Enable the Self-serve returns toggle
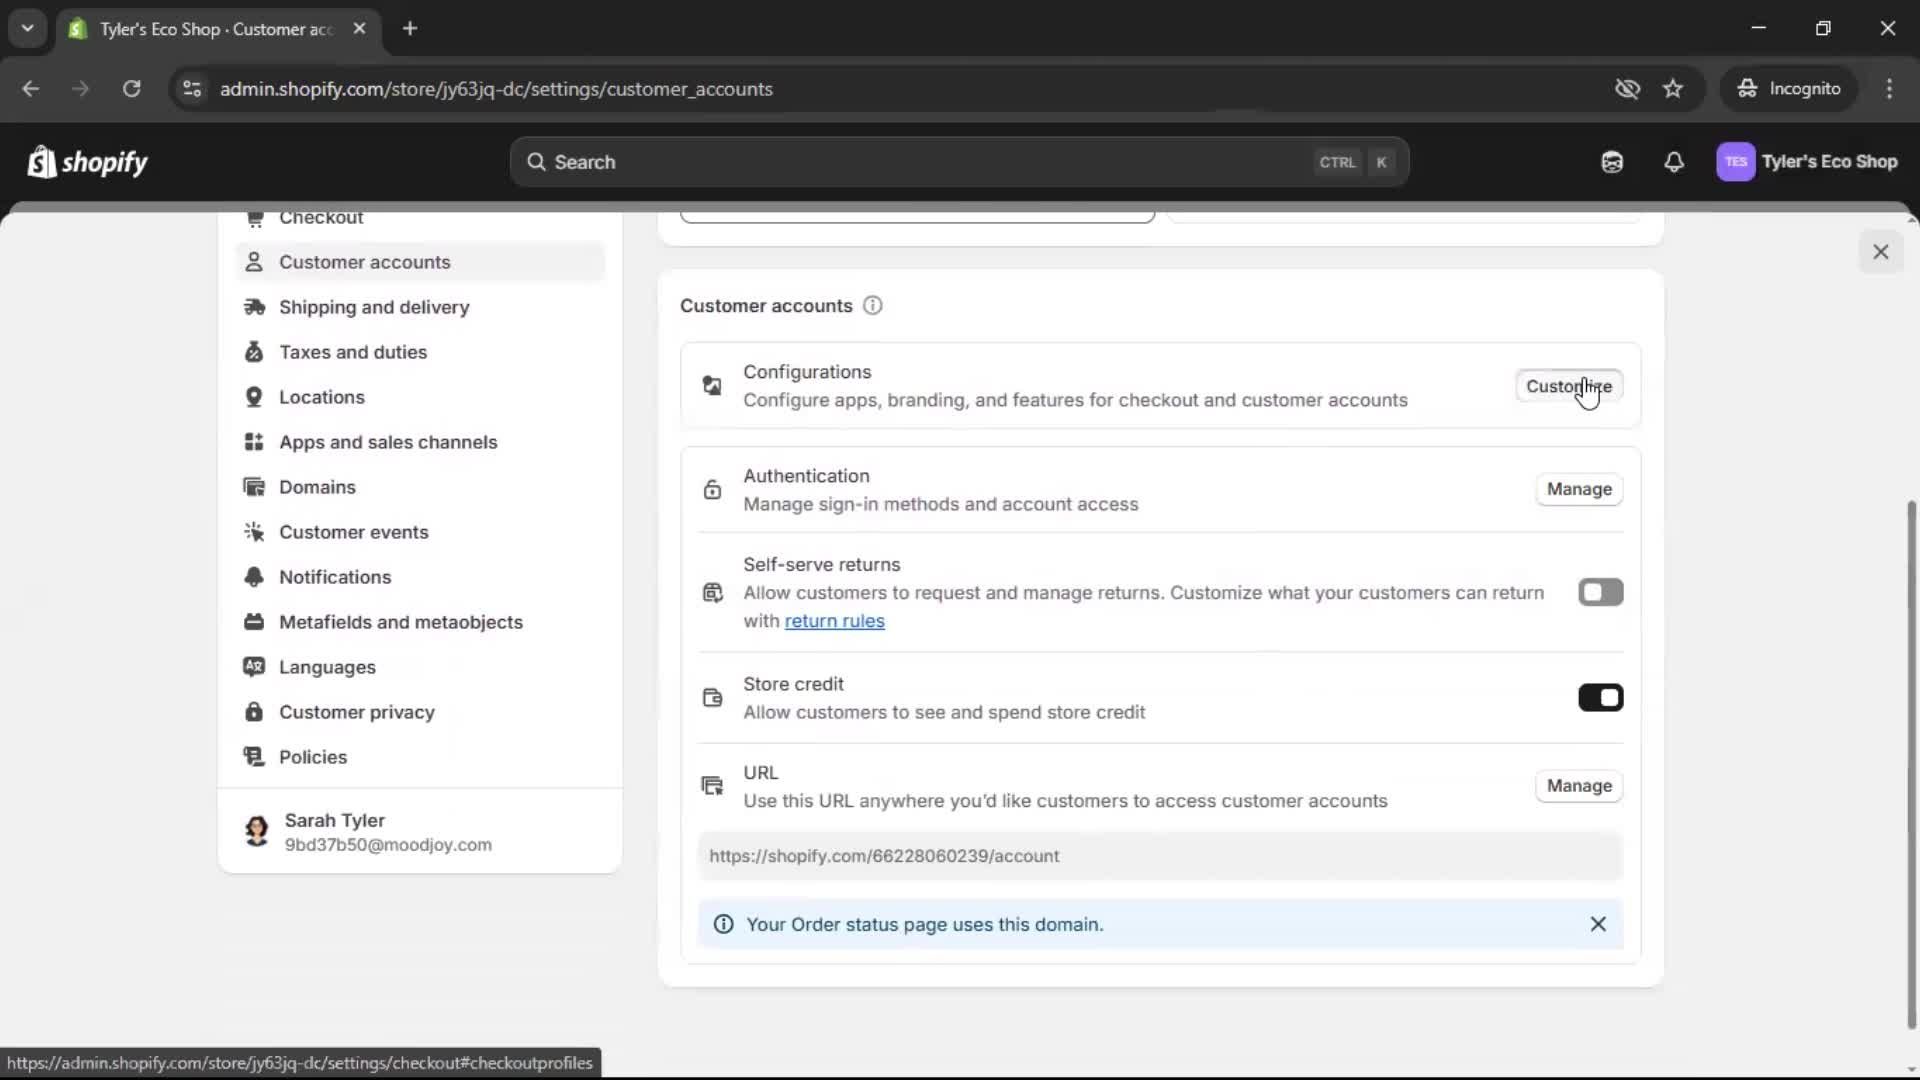The width and height of the screenshot is (1920, 1080). tap(1600, 592)
